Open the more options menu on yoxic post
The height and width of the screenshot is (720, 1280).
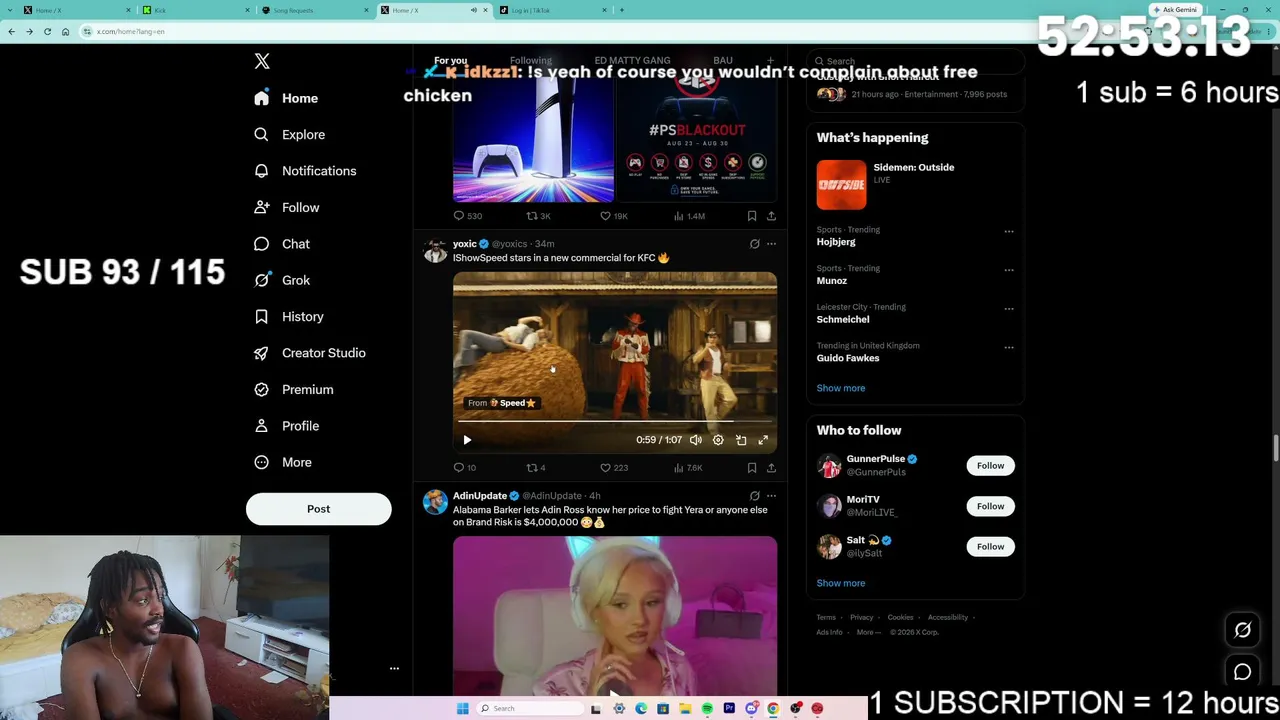(x=771, y=244)
